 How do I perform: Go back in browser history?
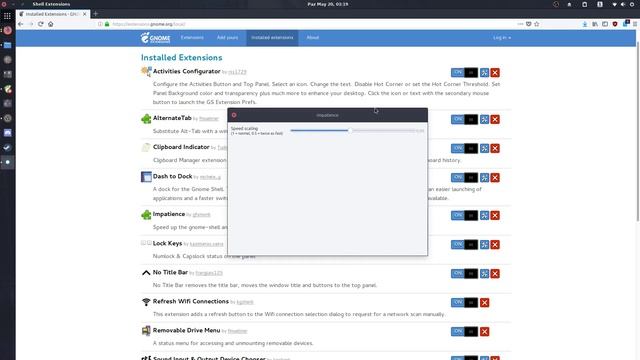click(x=20, y=24)
